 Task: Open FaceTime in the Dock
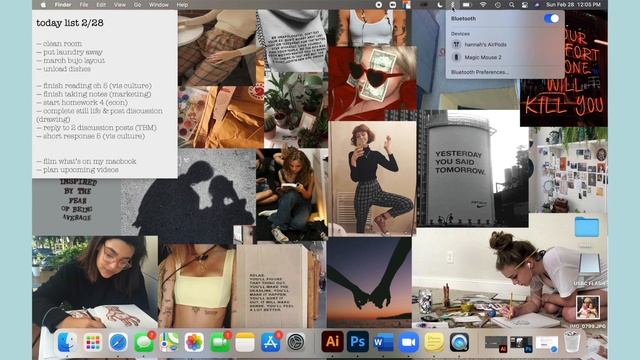220,342
